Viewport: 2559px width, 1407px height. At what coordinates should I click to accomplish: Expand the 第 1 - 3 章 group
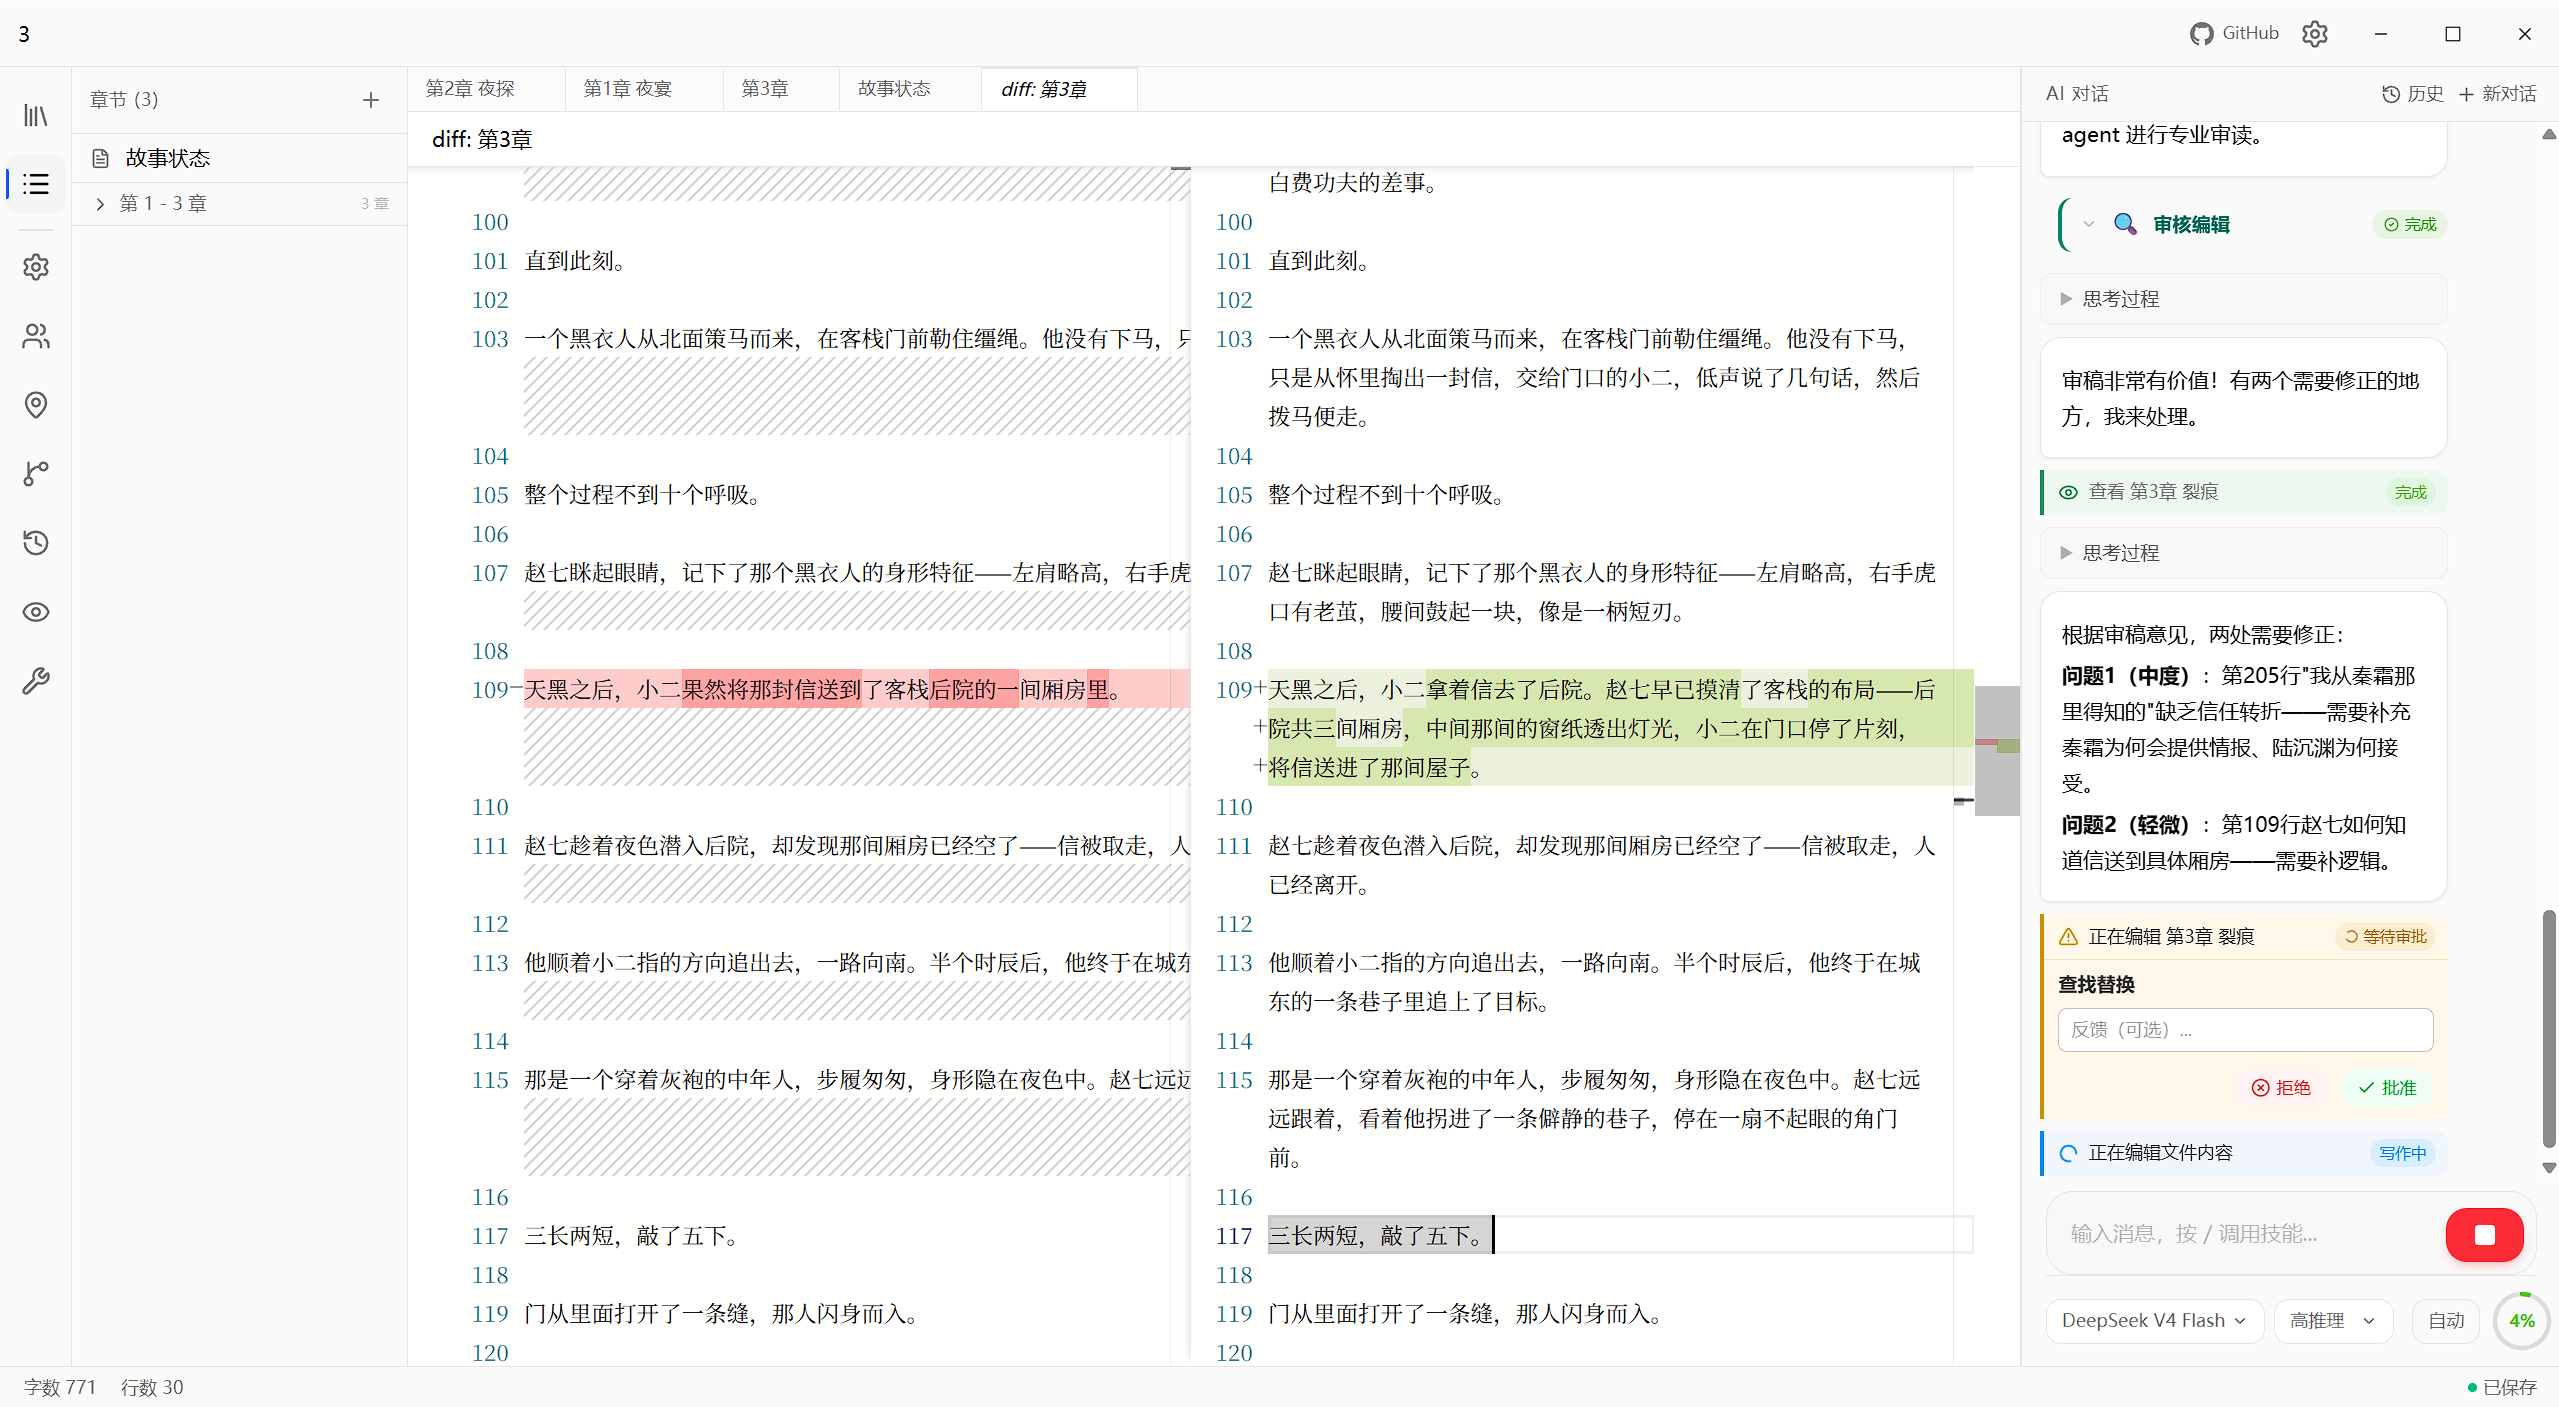pyautogui.click(x=240, y=203)
